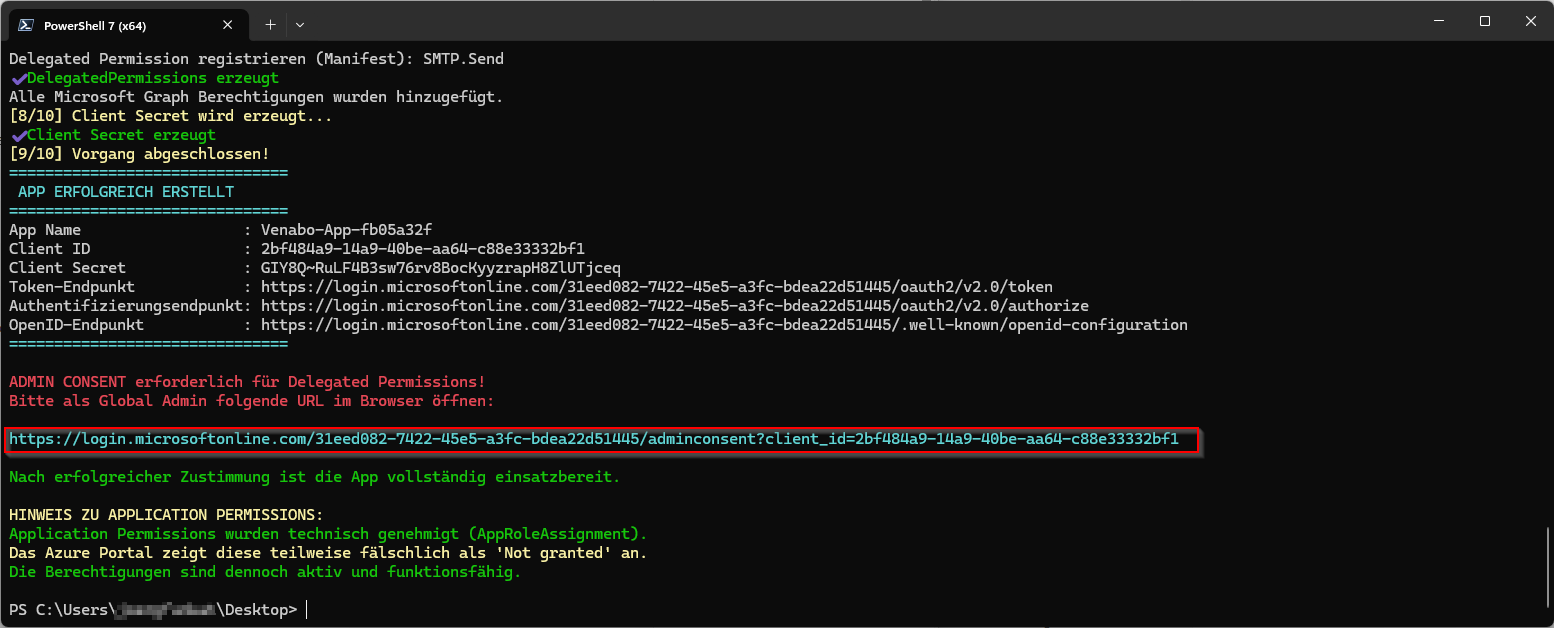Click the PowerShell icon on the tab
Viewport: 1554px width, 628px height.
[x=27, y=25]
